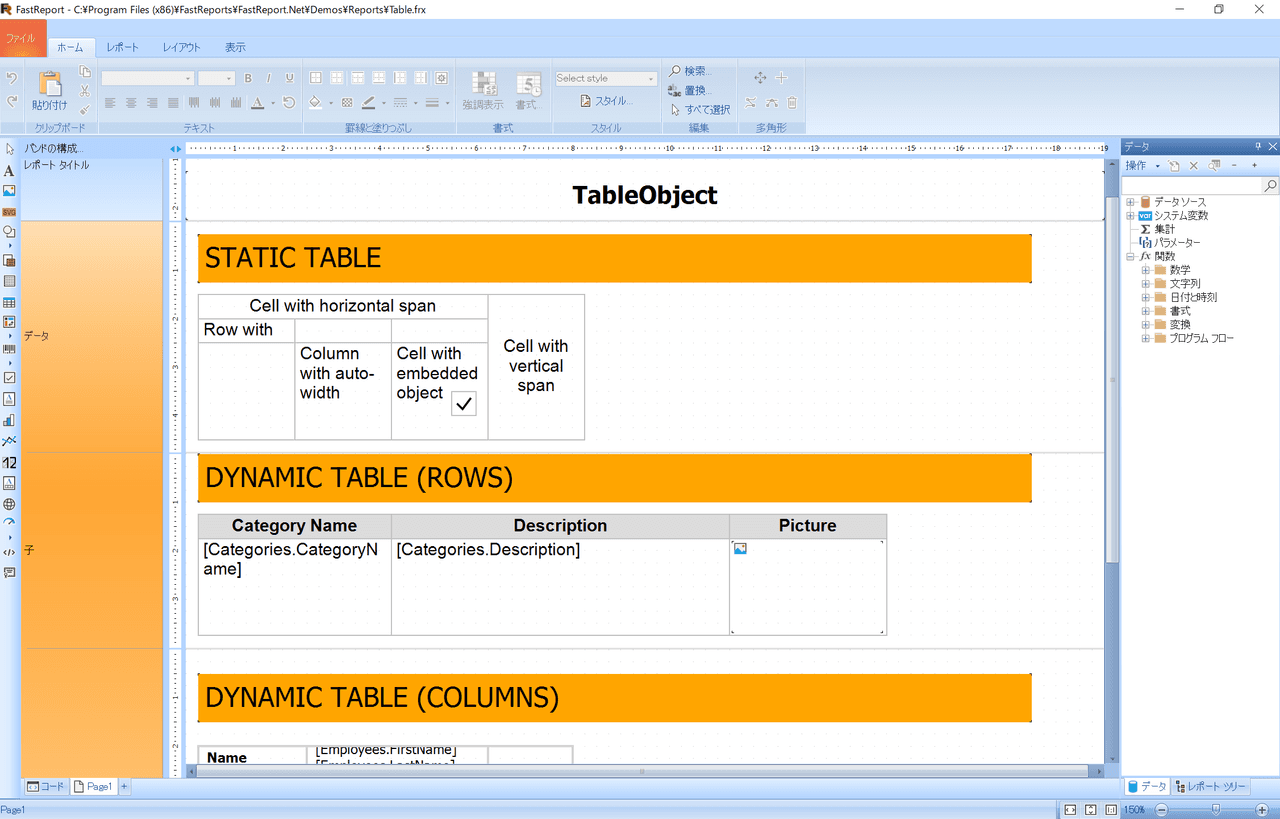Click バンドの構成 configure bands button

tap(55, 149)
